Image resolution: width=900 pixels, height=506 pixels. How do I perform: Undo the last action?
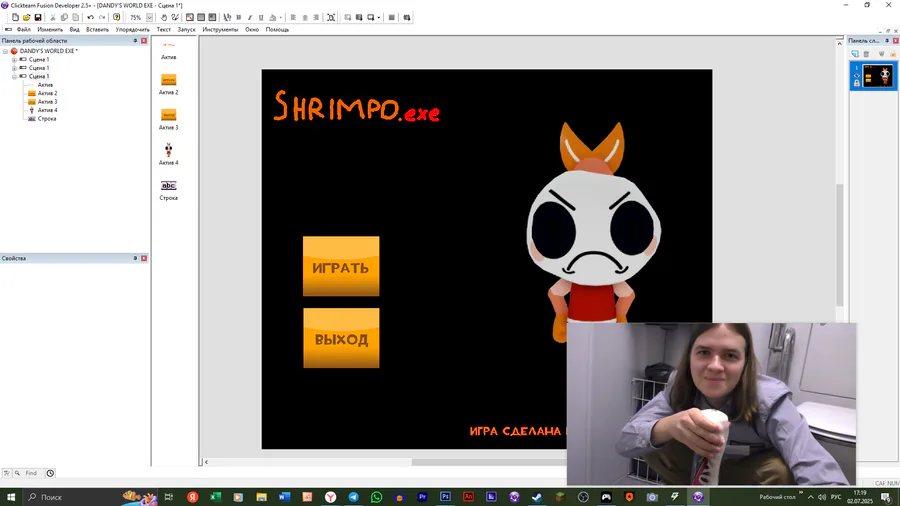pos(91,17)
